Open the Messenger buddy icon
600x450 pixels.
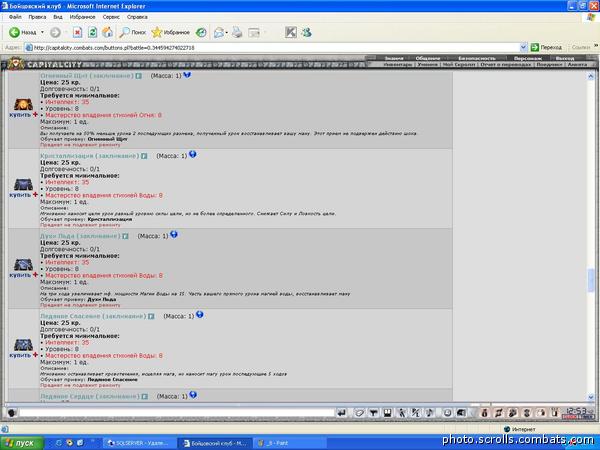coord(307,33)
